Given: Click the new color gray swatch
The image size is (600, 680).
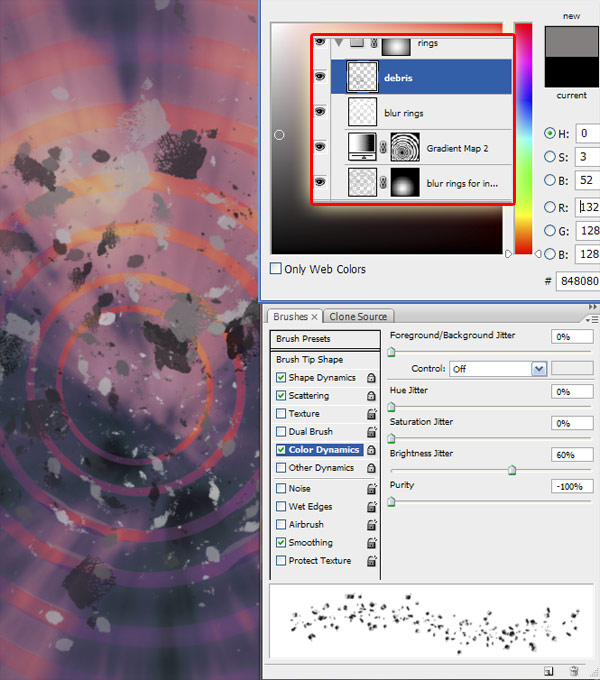Looking at the screenshot, I should point(571,42).
